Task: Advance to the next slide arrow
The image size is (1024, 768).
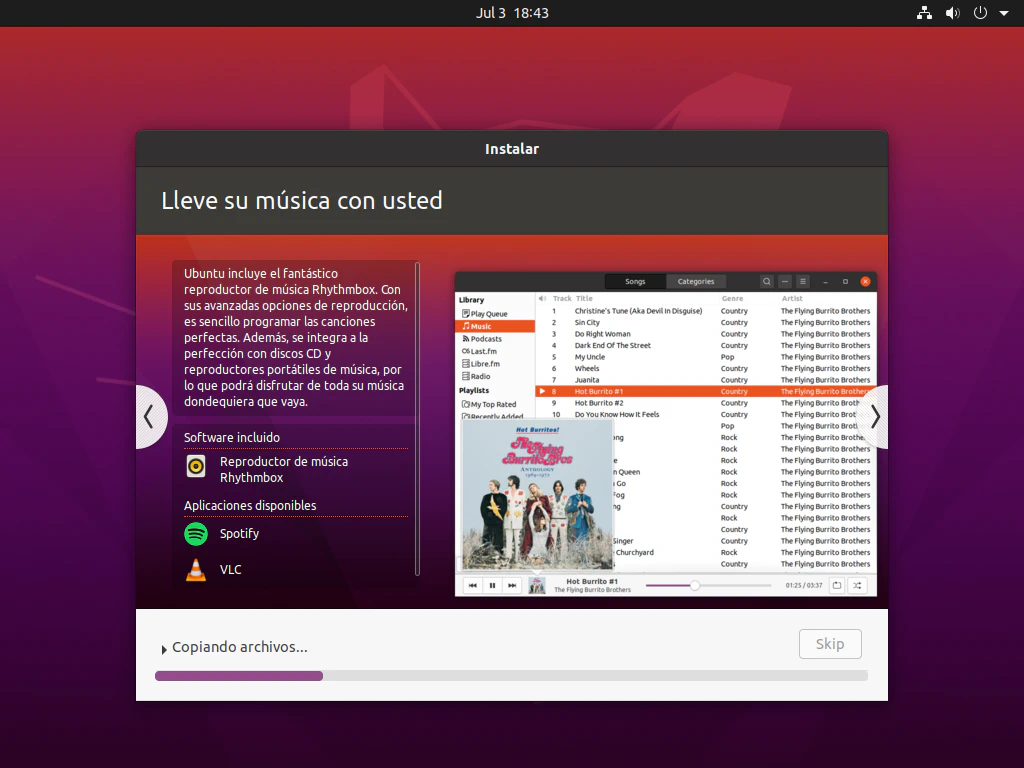Action: tap(874, 417)
